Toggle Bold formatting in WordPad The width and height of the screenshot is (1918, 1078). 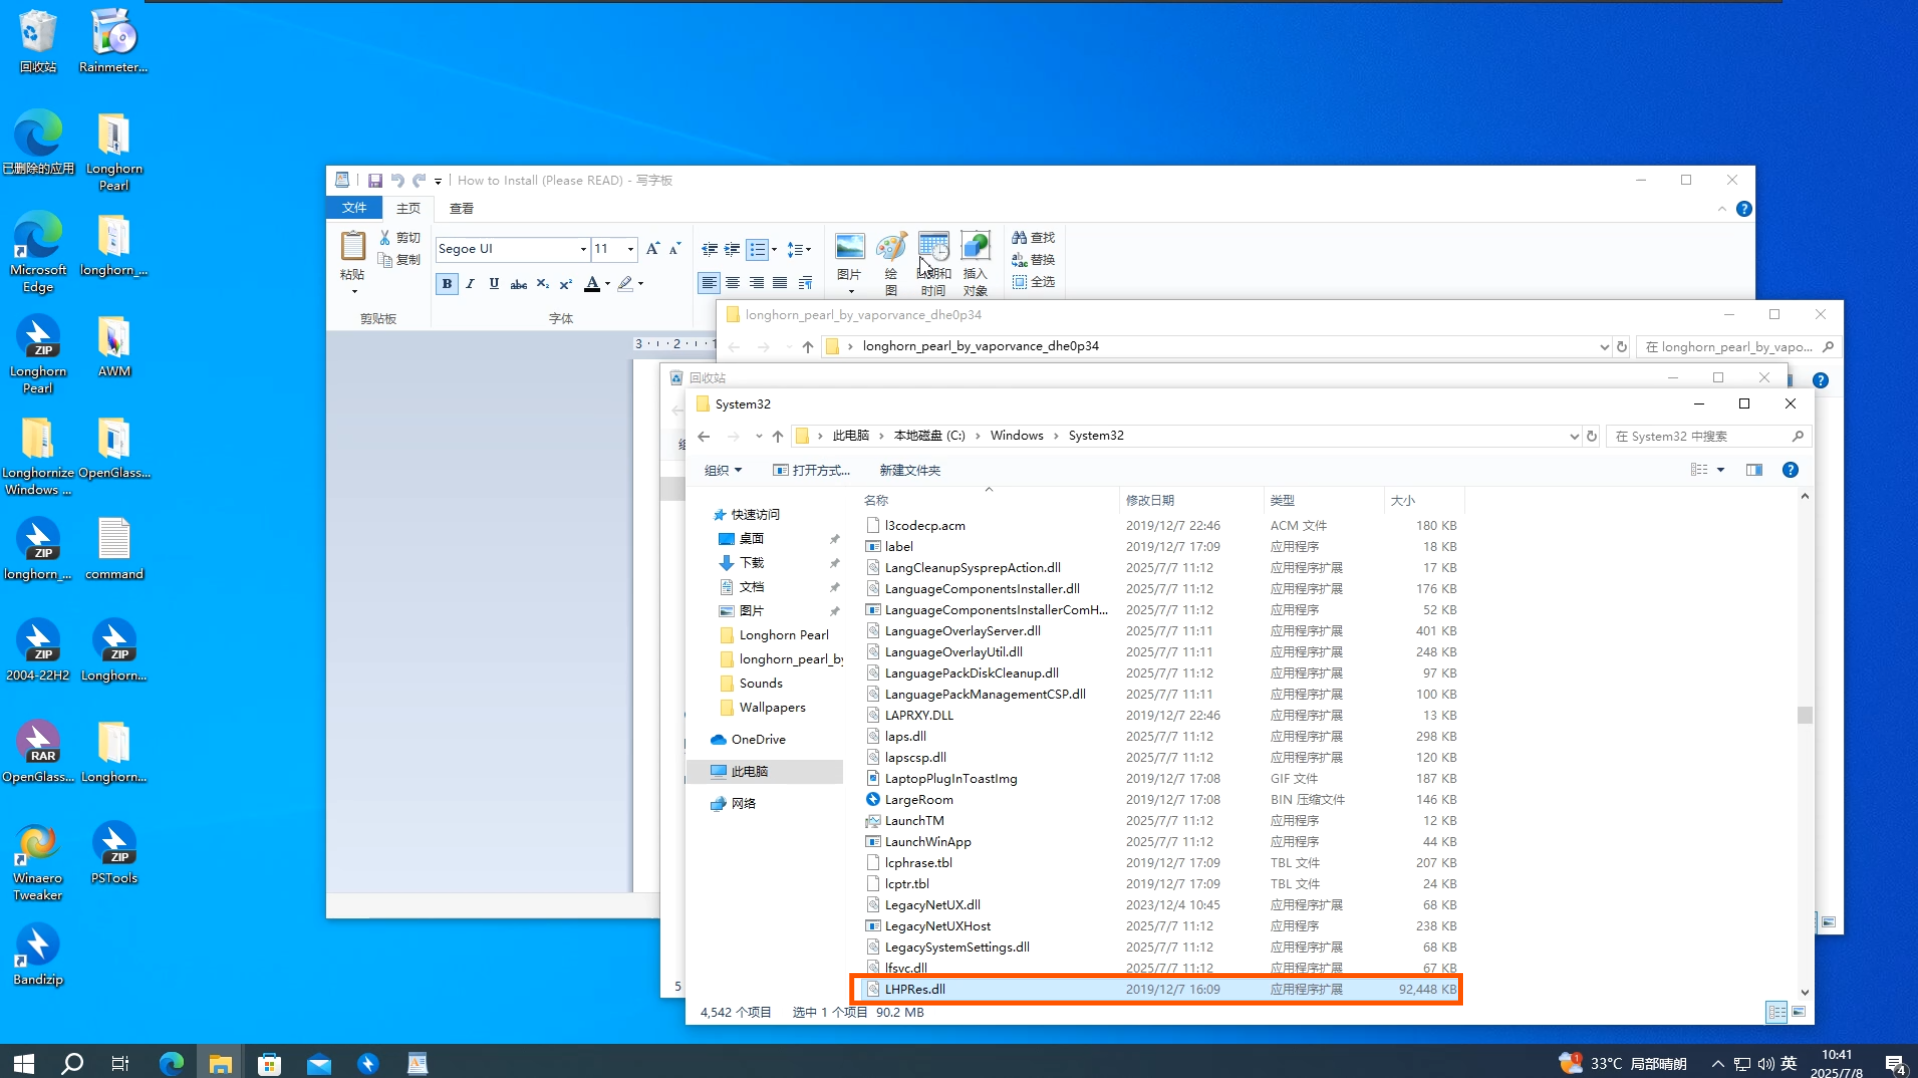point(447,284)
